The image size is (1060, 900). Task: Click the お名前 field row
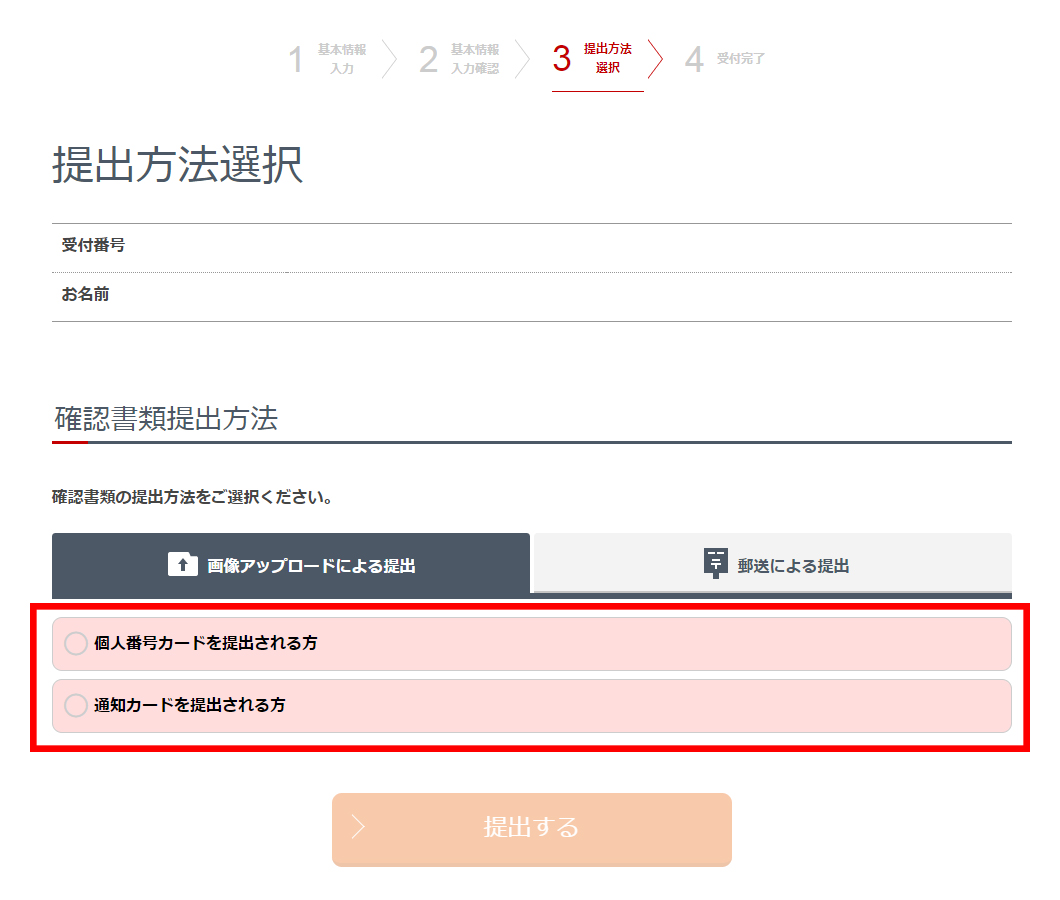532,297
